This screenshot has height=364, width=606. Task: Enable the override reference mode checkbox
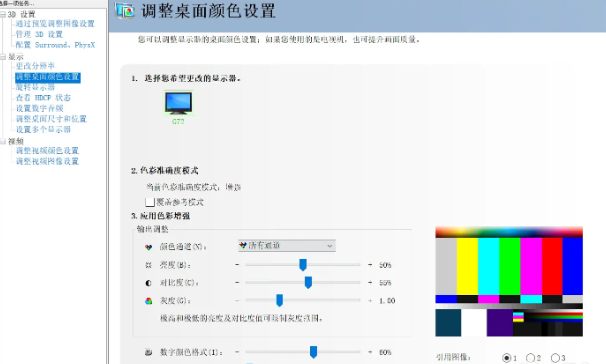(150, 202)
